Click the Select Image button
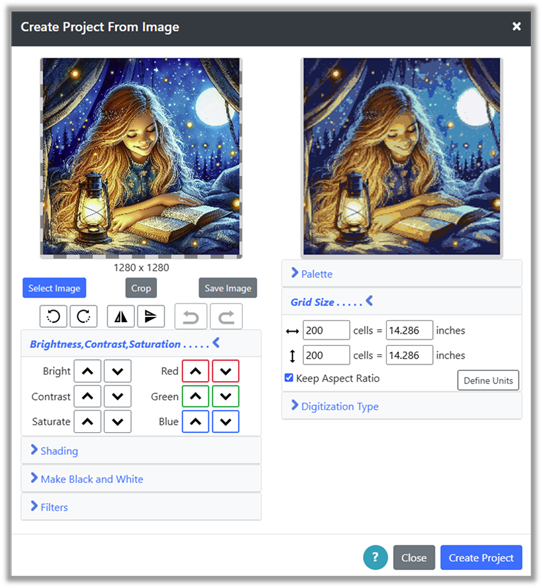The image size is (543, 588). [54, 288]
